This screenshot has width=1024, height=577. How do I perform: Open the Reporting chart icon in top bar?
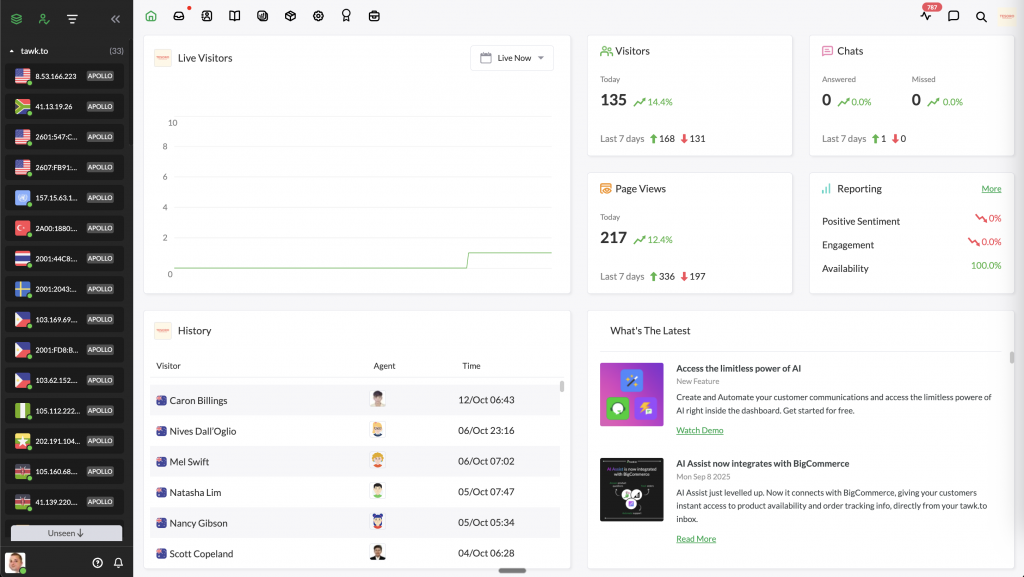263,16
